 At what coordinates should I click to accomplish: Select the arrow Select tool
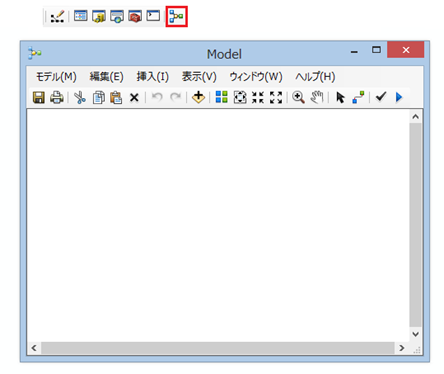tap(340, 98)
